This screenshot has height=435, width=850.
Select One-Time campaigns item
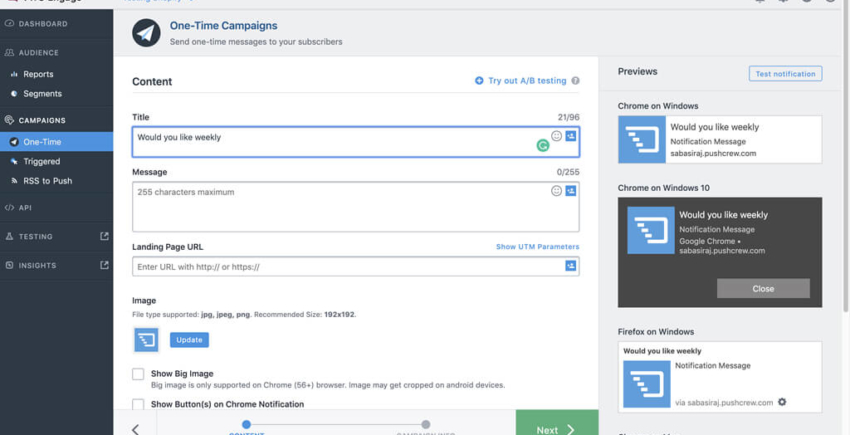[x=56, y=142]
